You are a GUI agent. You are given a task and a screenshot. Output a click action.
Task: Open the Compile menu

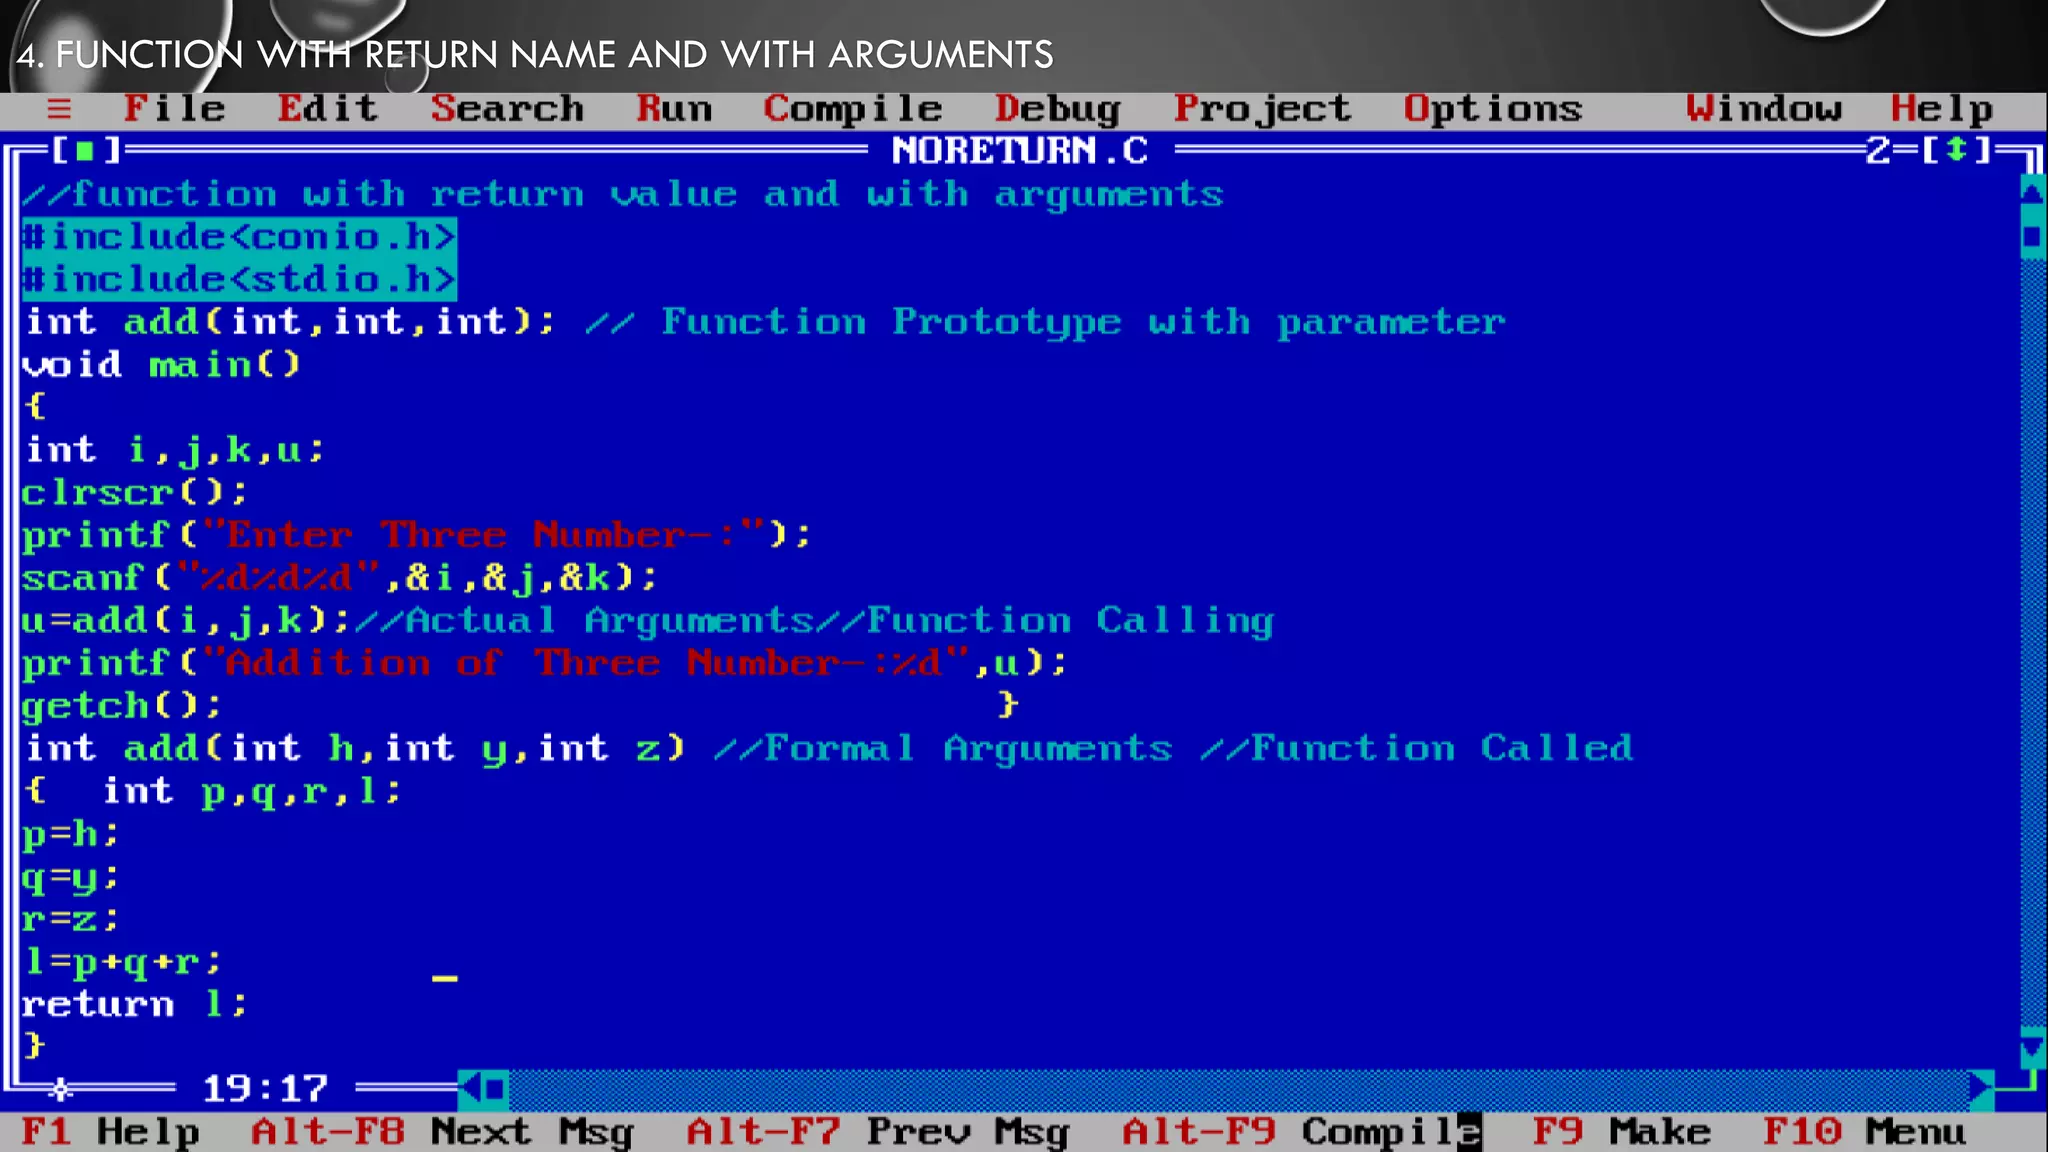pos(853,109)
